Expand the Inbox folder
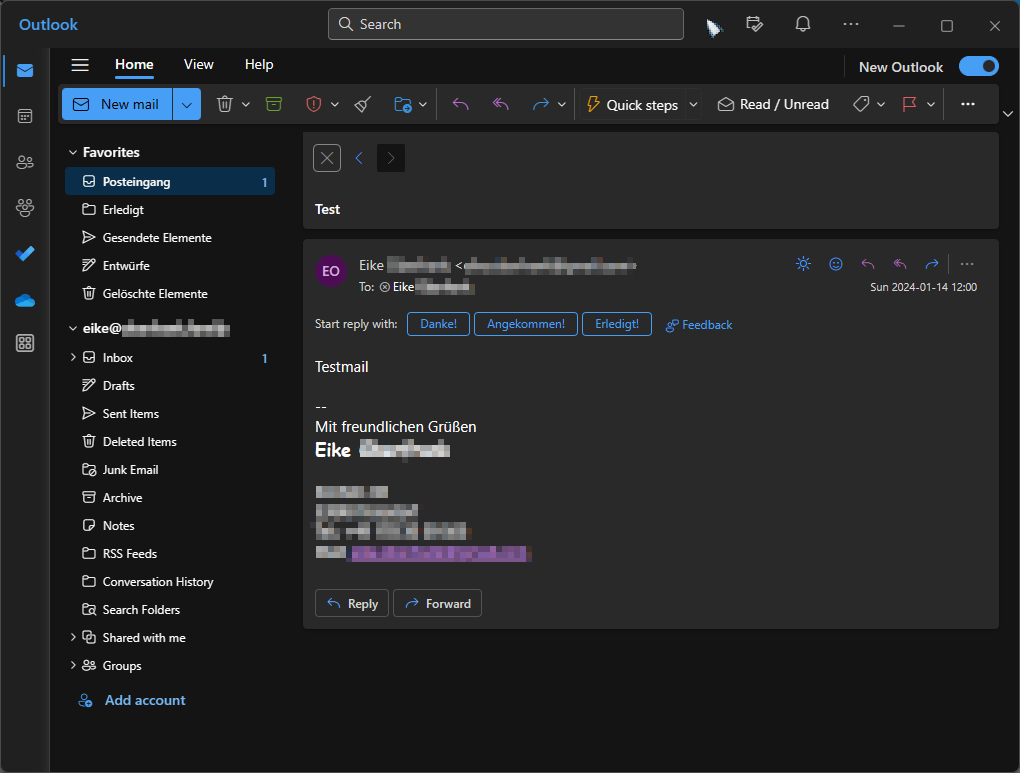This screenshot has height=773, width=1020. 73,357
